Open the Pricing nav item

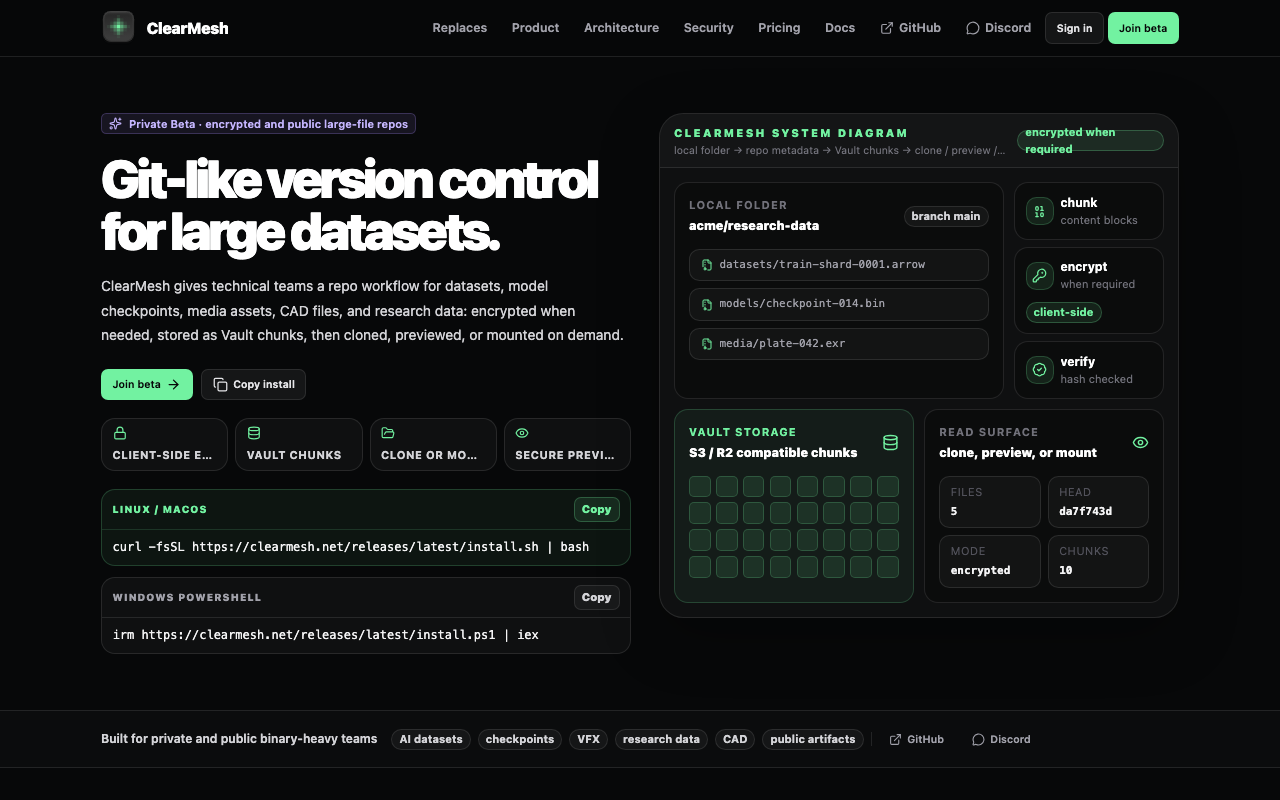coord(779,28)
